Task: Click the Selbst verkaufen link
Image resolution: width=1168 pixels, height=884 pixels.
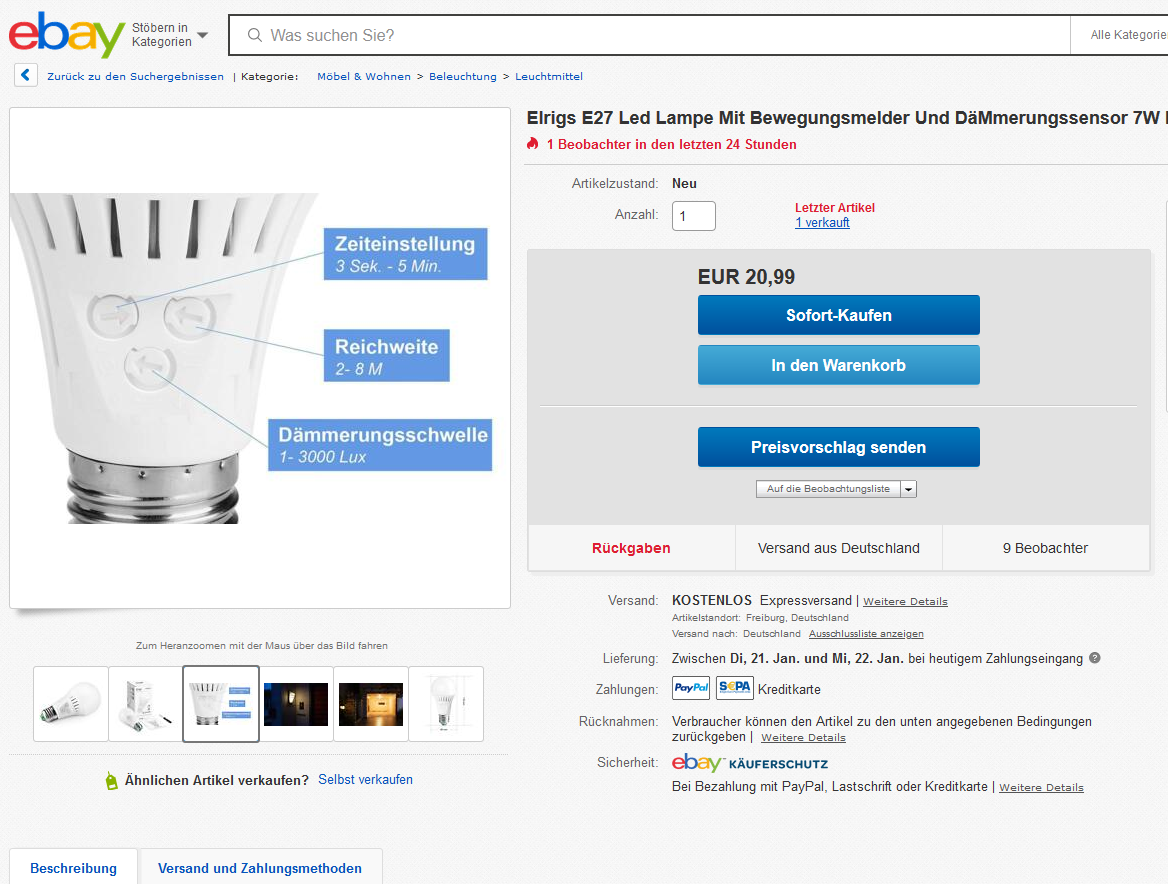Action: point(365,780)
